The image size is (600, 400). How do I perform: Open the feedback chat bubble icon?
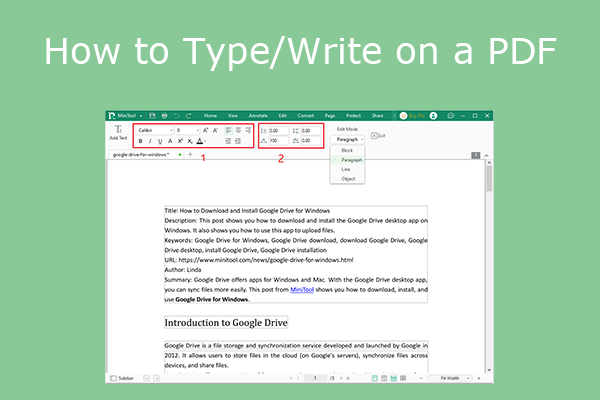coord(450,116)
